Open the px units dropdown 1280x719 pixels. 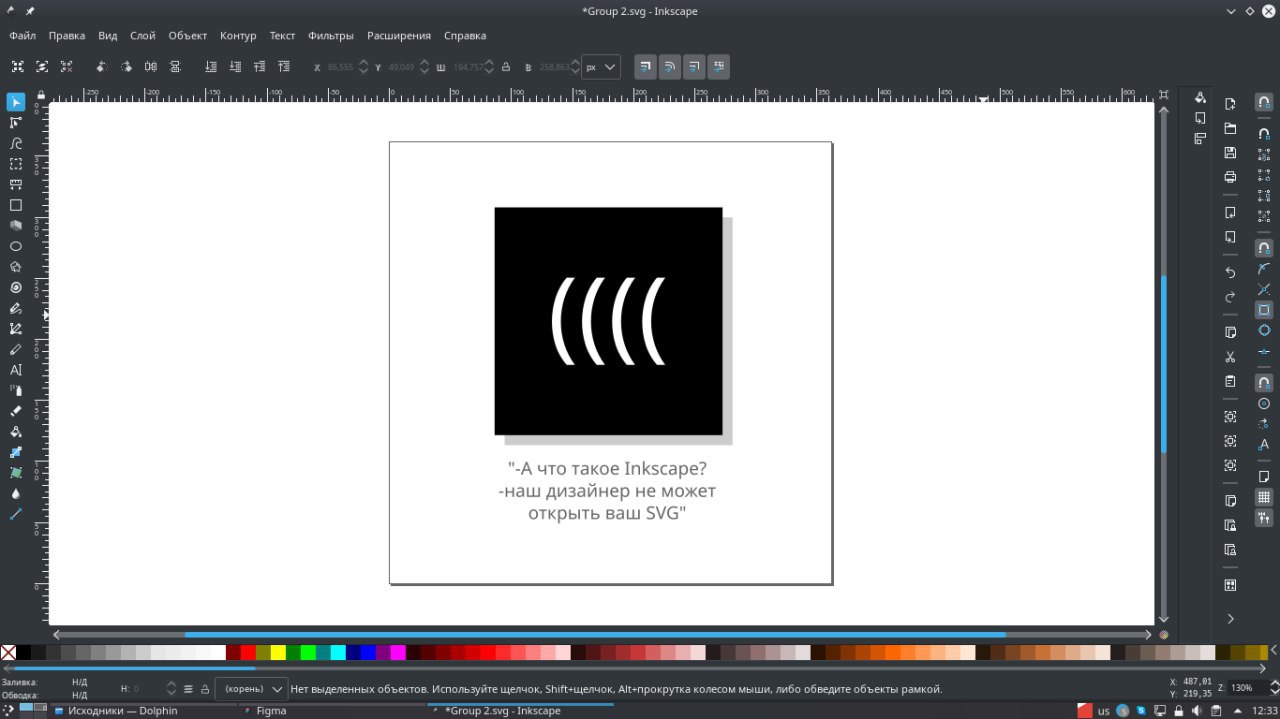[601, 67]
